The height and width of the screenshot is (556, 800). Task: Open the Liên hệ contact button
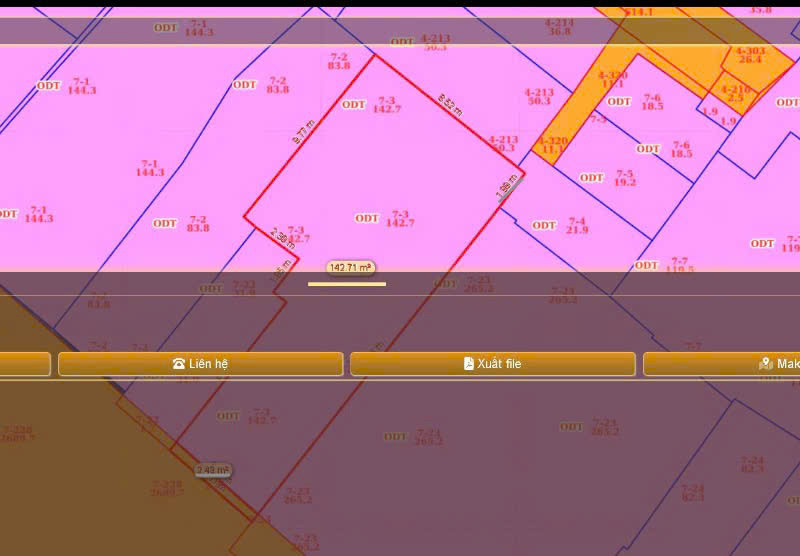[201, 364]
